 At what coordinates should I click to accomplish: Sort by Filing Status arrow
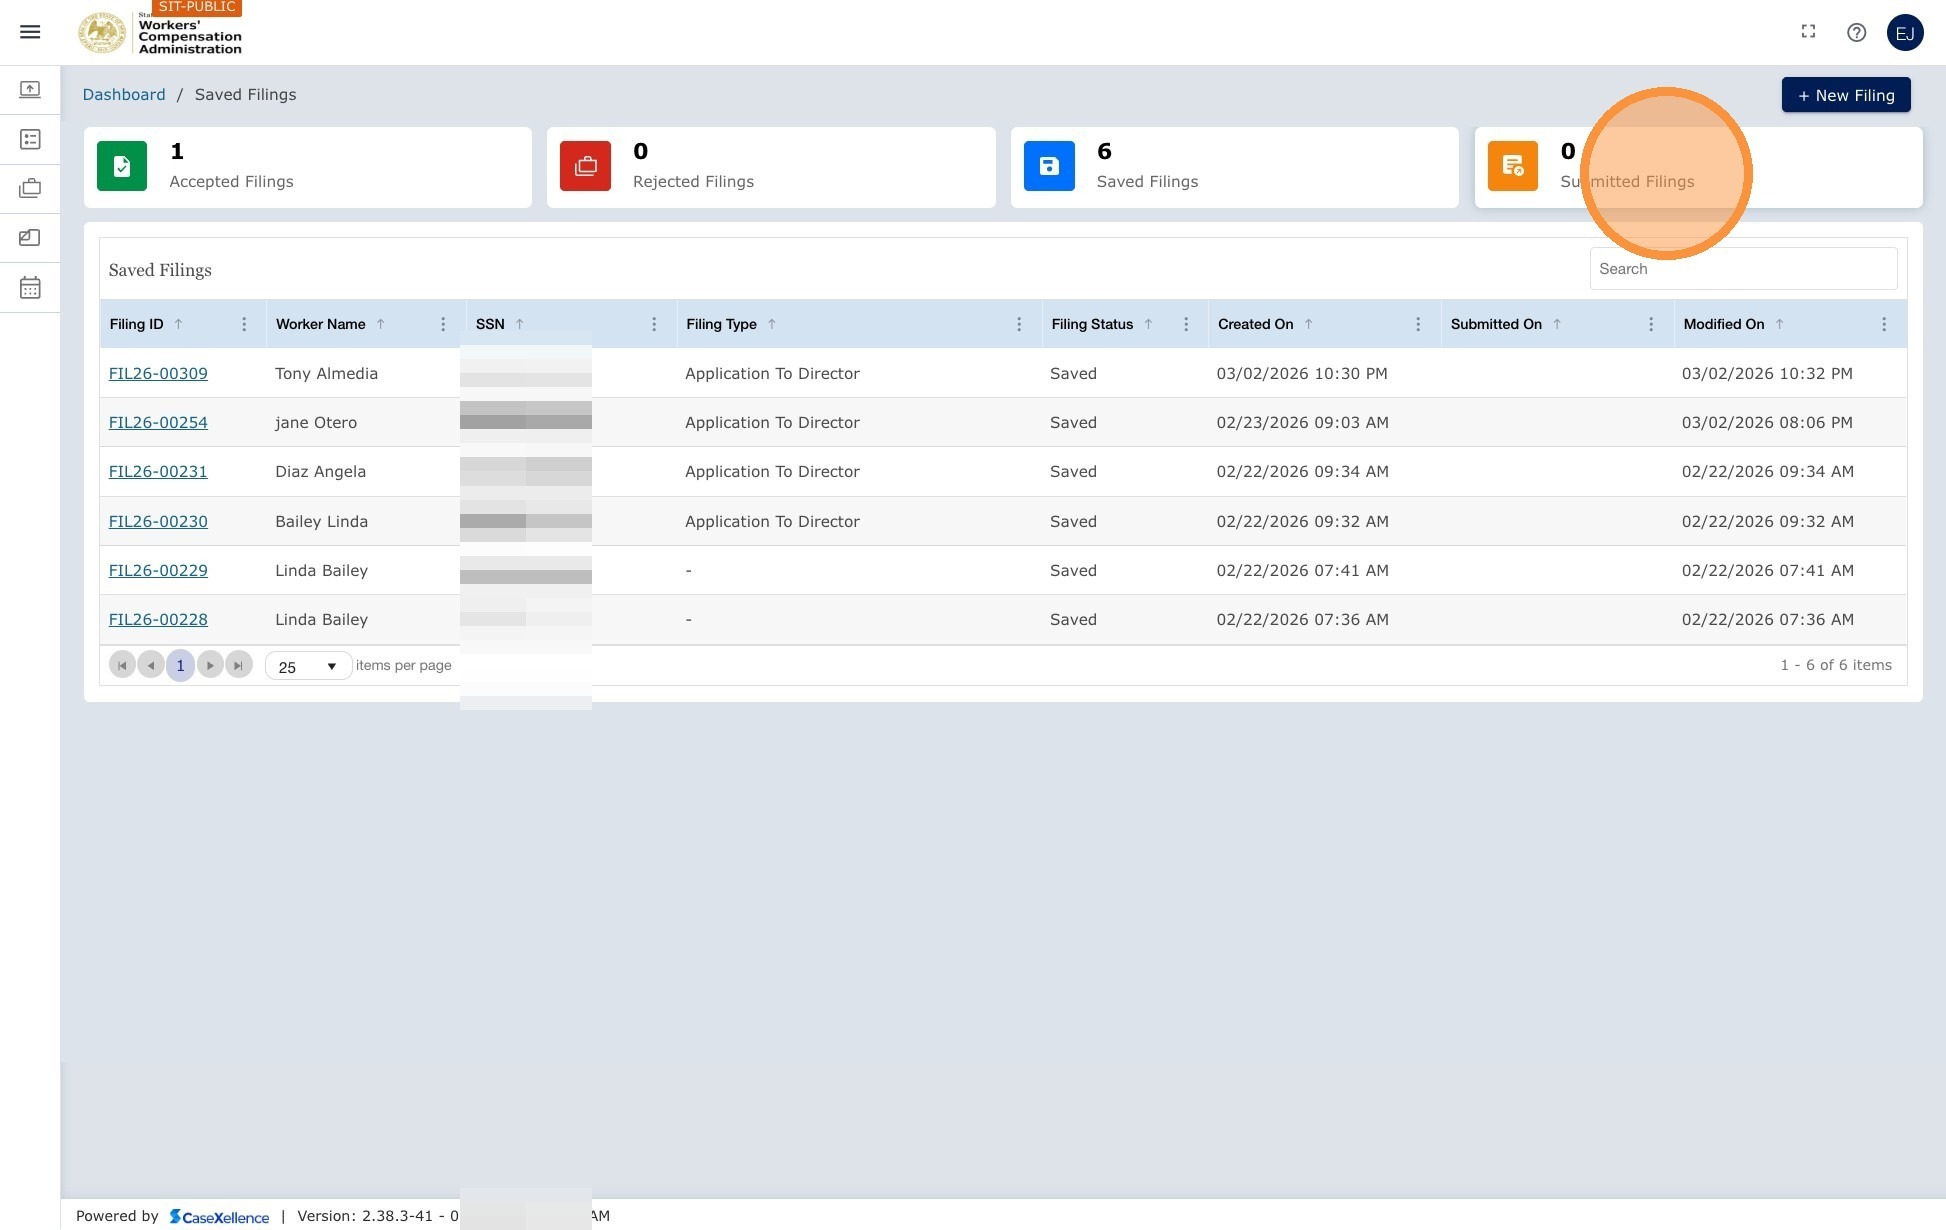(x=1148, y=324)
